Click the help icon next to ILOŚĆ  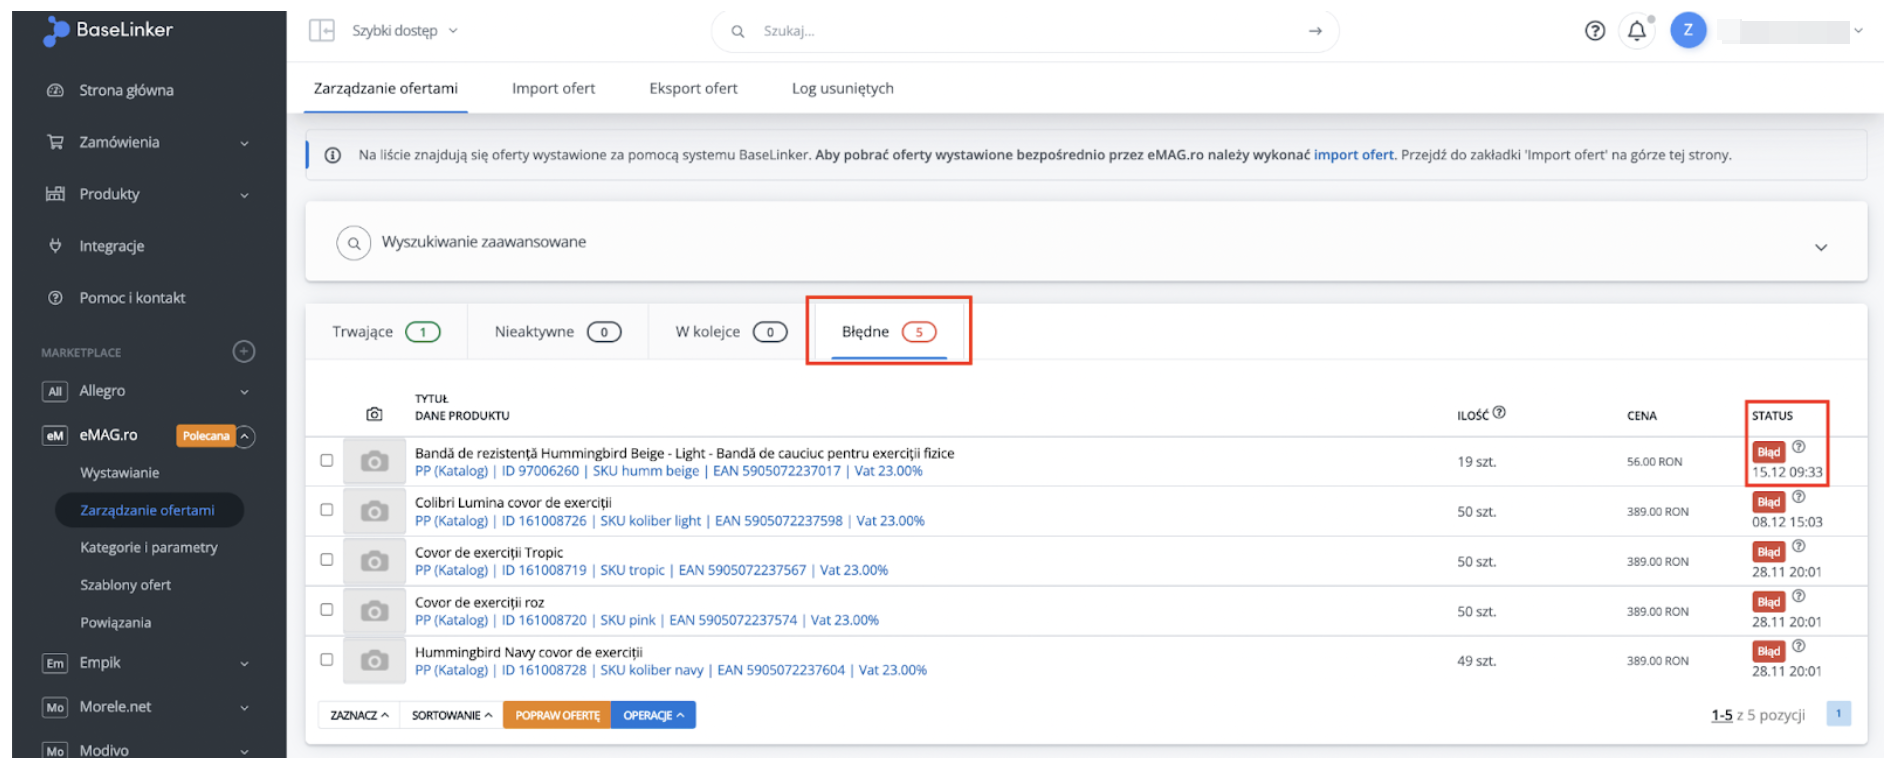tap(1499, 412)
